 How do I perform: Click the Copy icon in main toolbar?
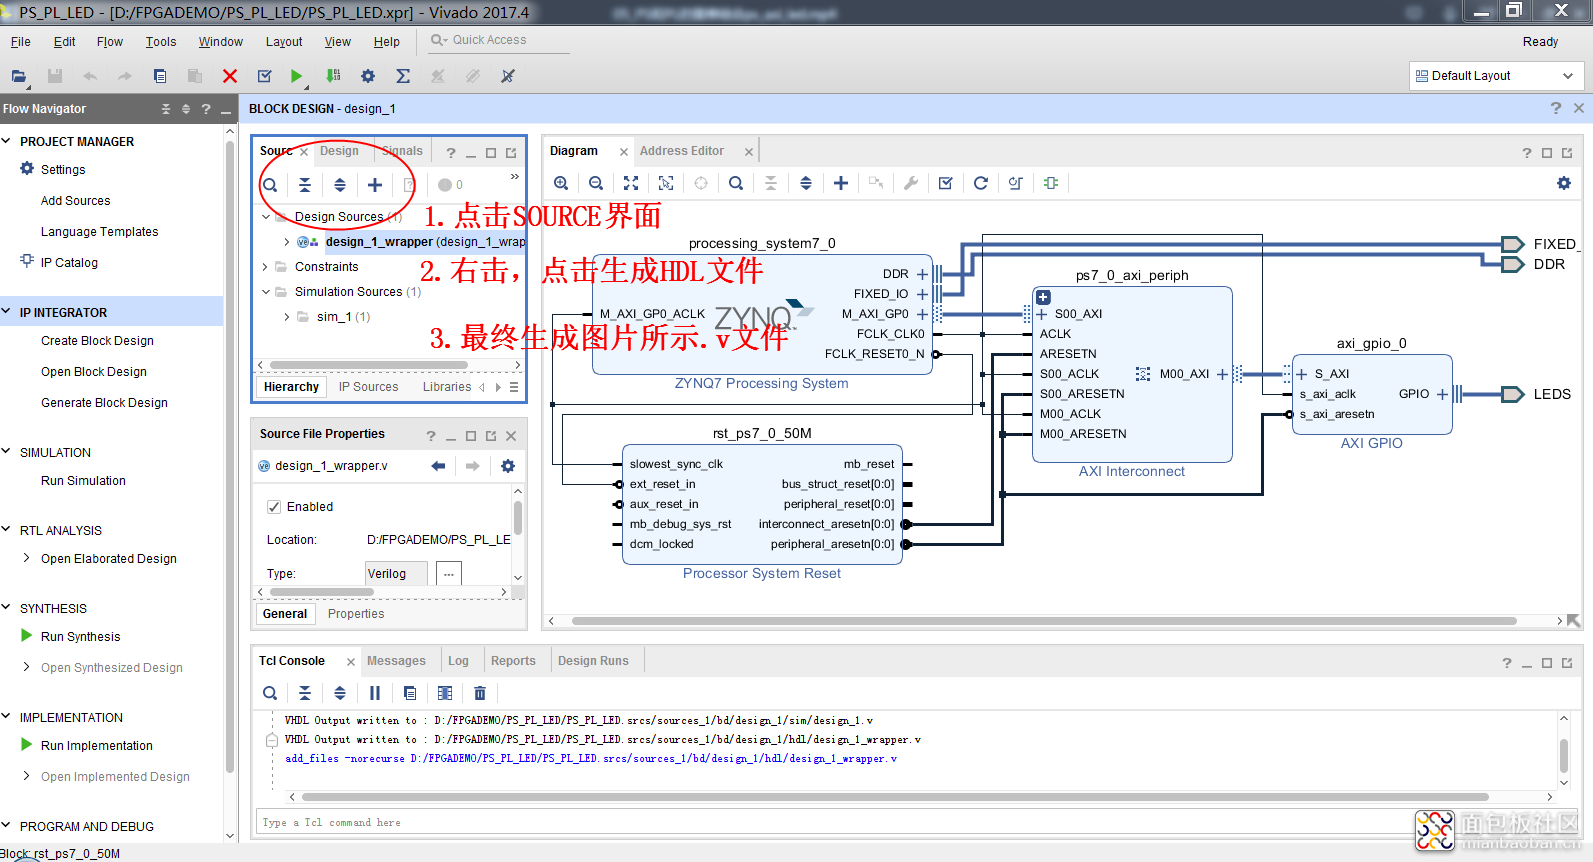(160, 76)
